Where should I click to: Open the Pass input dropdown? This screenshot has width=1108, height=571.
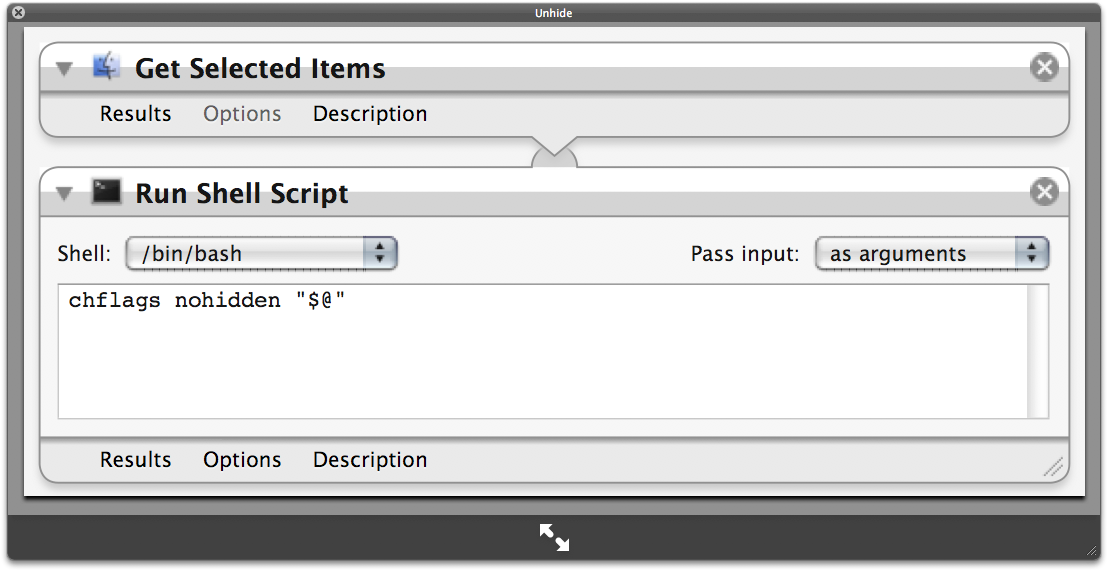click(x=932, y=253)
